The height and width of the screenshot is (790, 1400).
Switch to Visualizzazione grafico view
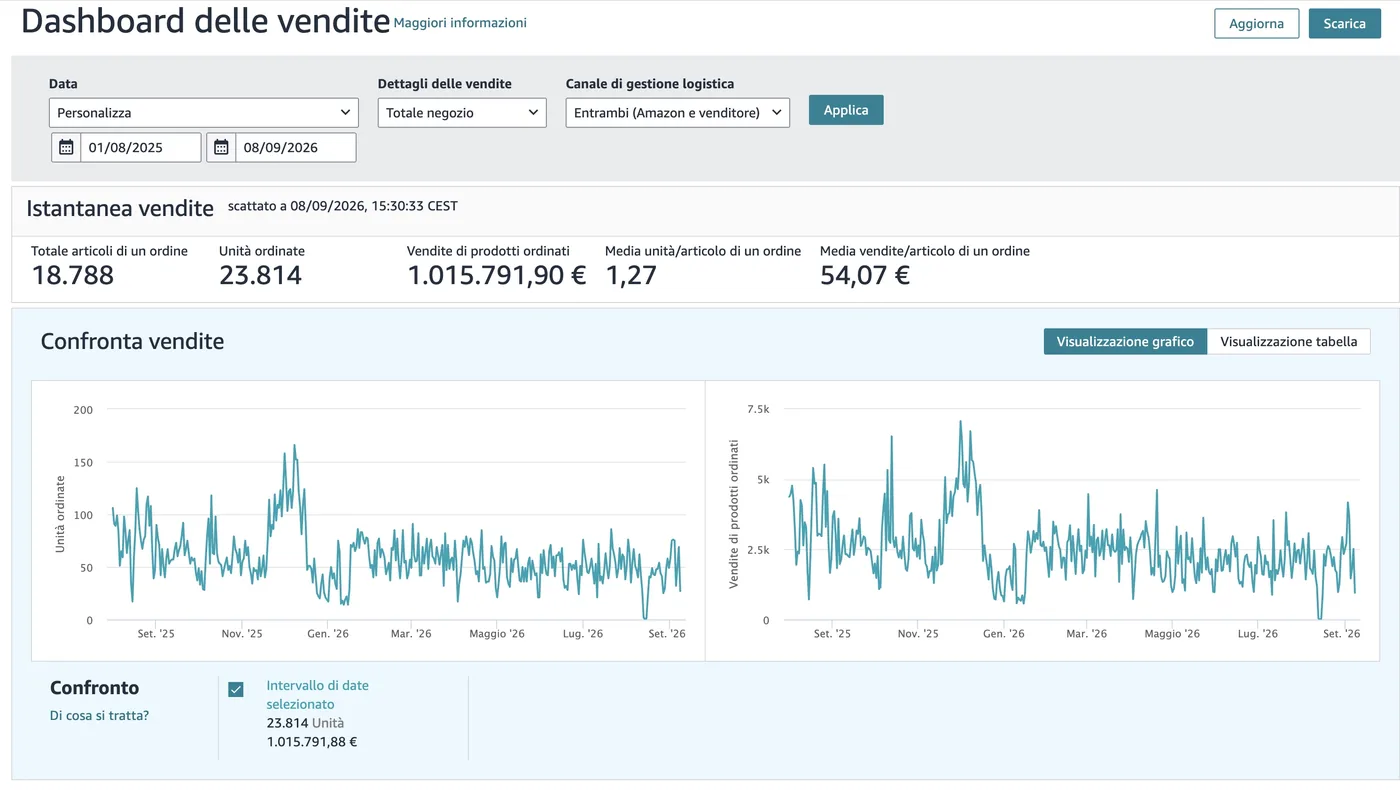1125,341
